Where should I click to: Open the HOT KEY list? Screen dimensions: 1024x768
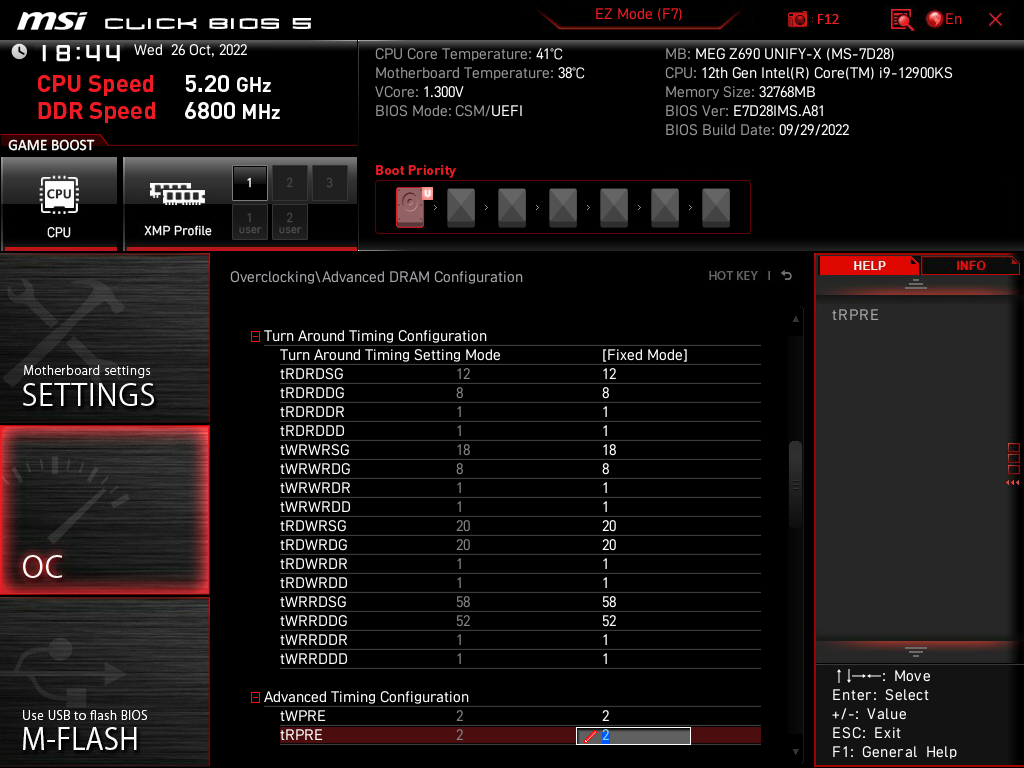pos(733,276)
